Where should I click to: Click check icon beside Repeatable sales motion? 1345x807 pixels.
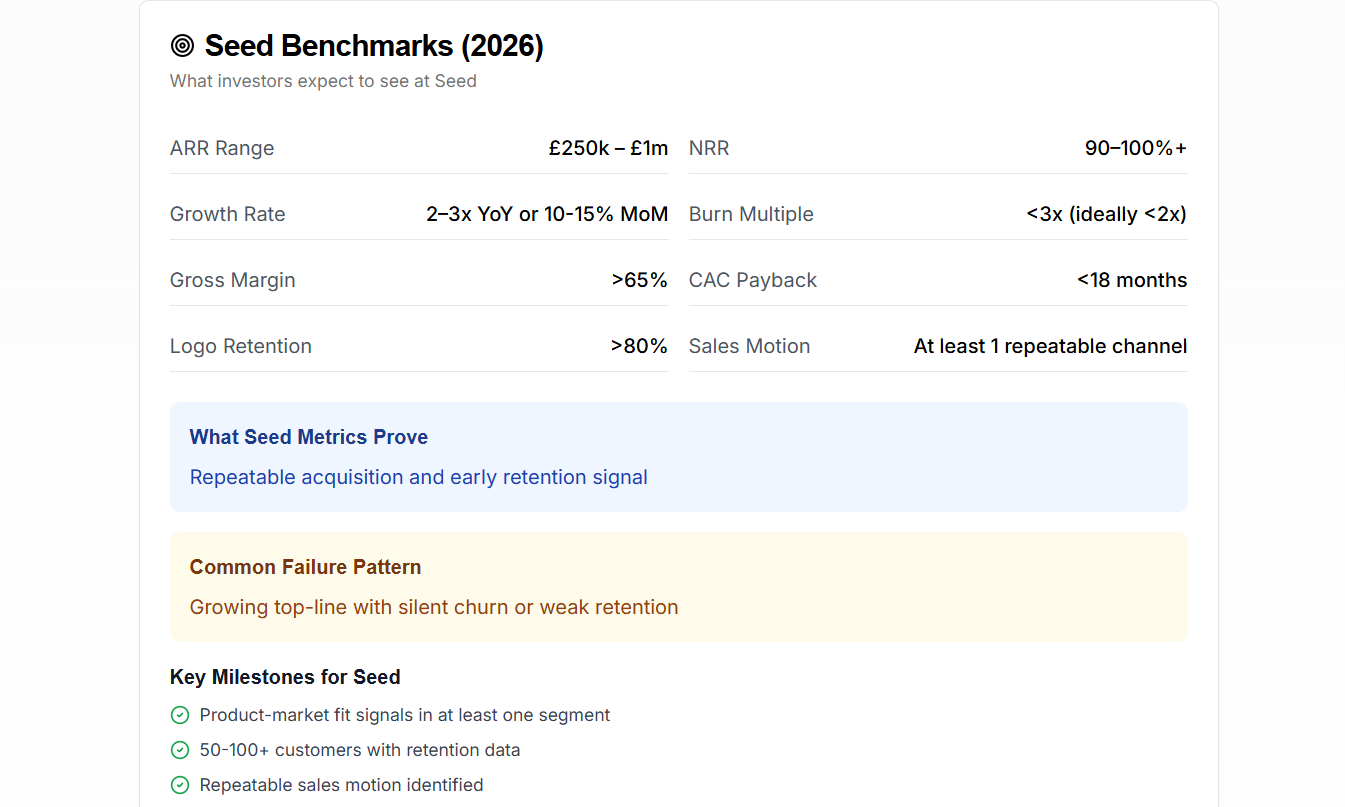(x=180, y=785)
